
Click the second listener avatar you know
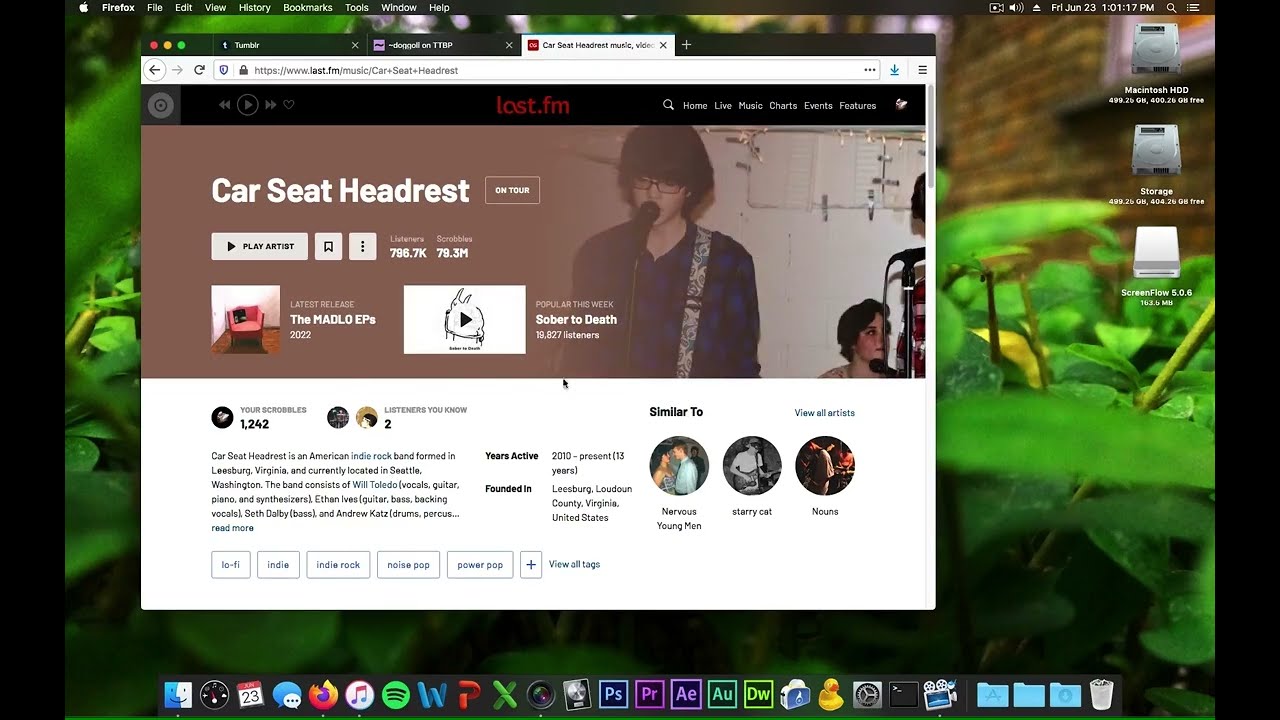[367, 417]
